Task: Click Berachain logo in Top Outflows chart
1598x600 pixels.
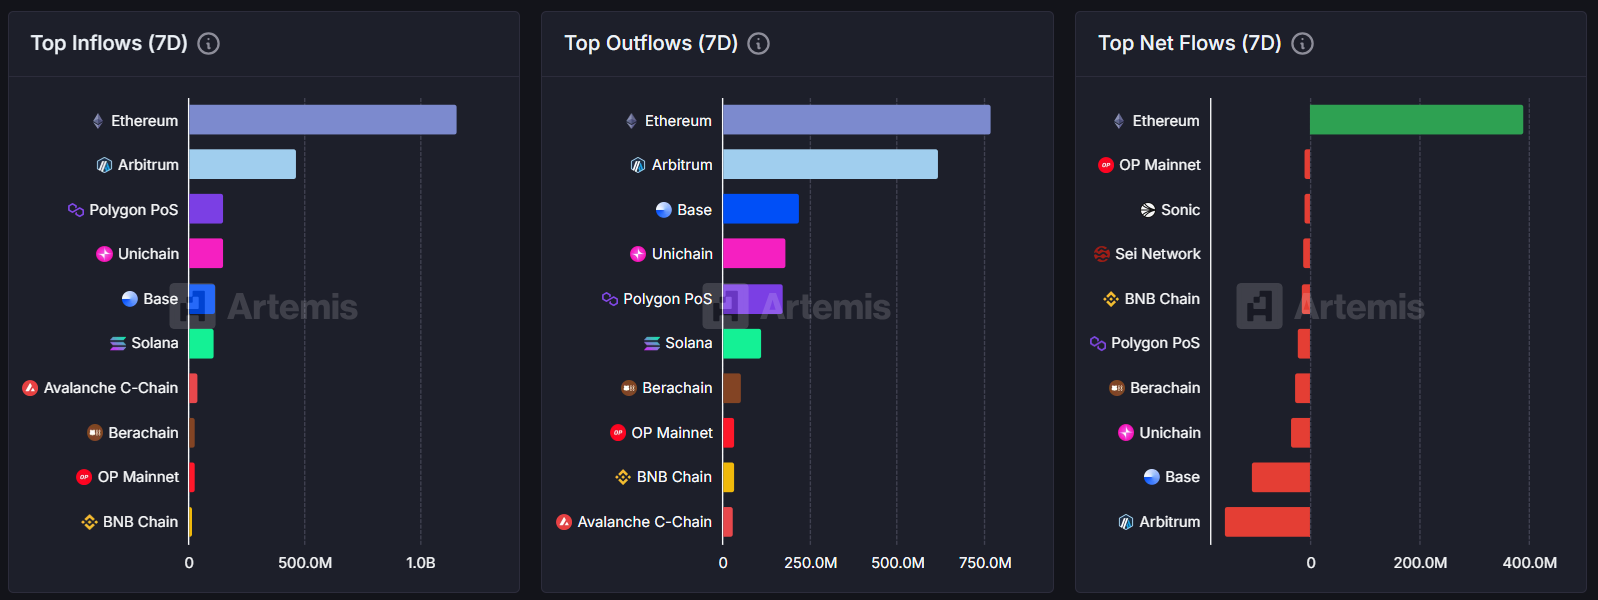Action: click(x=629, y=388)
